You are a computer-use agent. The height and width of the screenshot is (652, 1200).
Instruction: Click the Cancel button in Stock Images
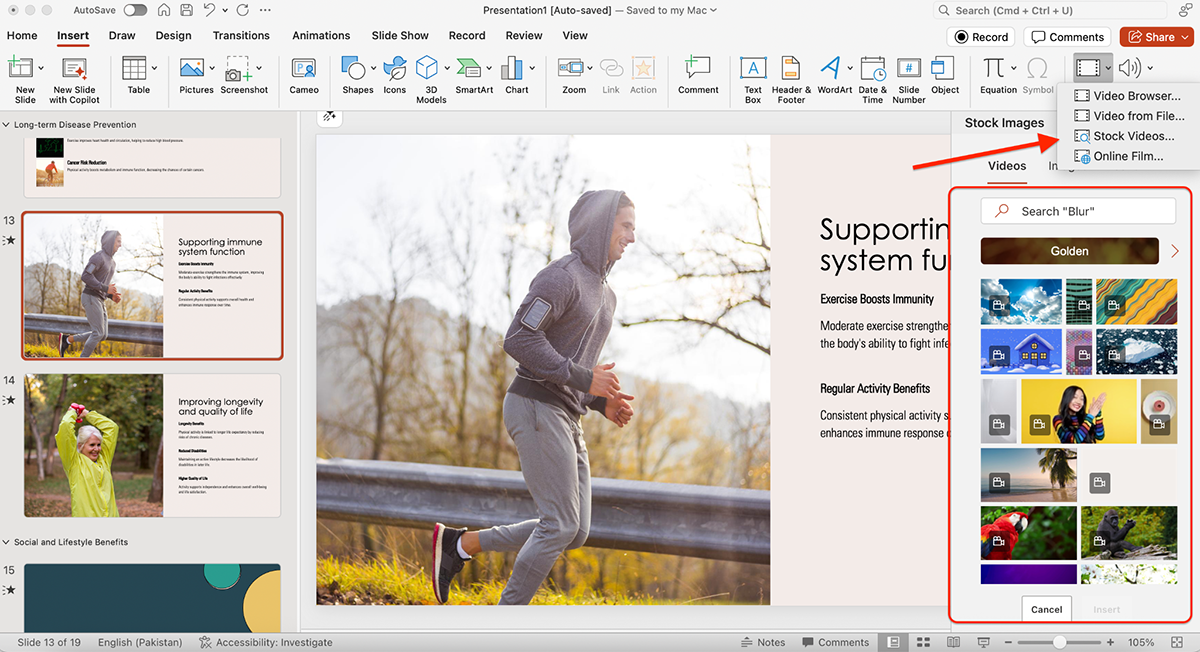[1046, 609]
